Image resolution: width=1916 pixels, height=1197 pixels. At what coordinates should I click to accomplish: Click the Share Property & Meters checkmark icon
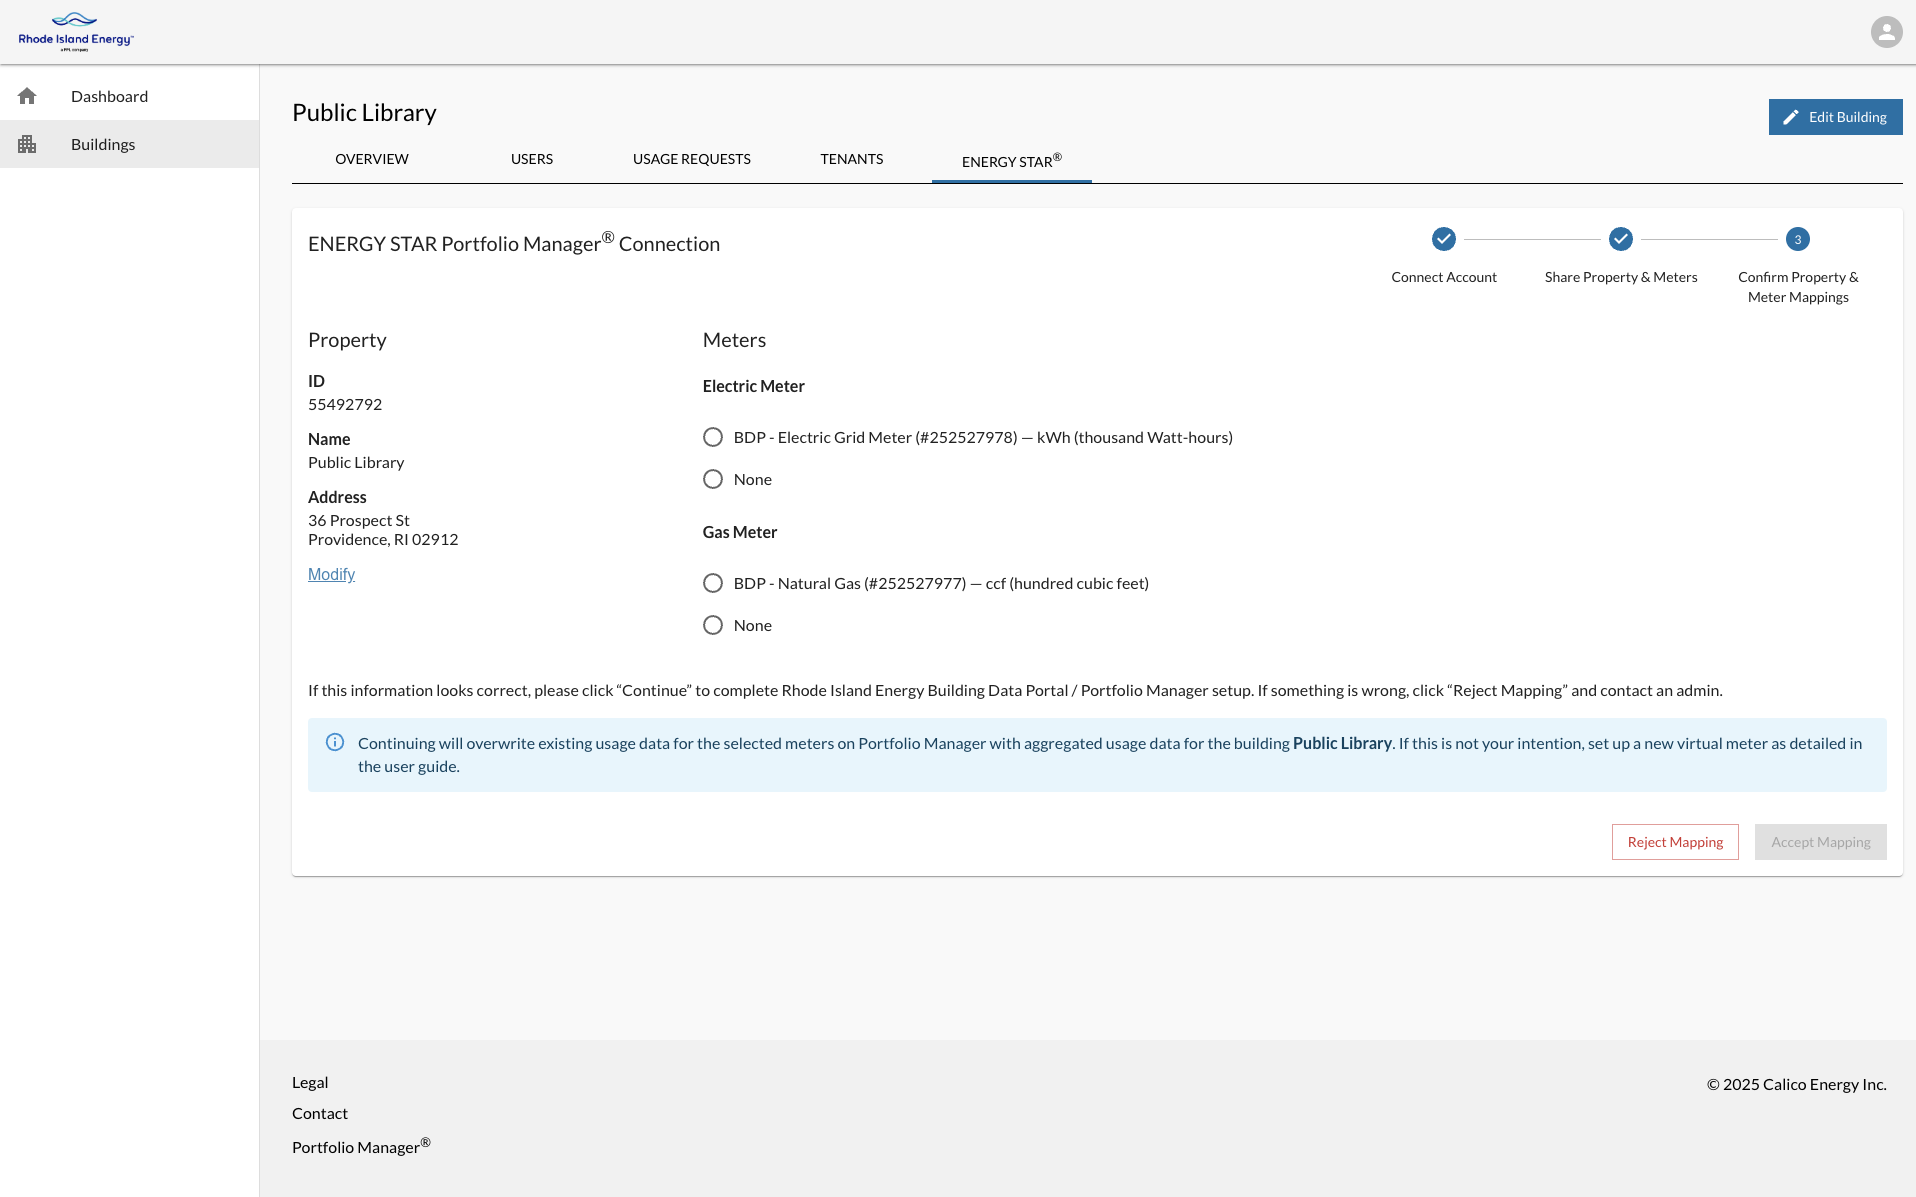pyautogui.click(x=1620, y=239)
